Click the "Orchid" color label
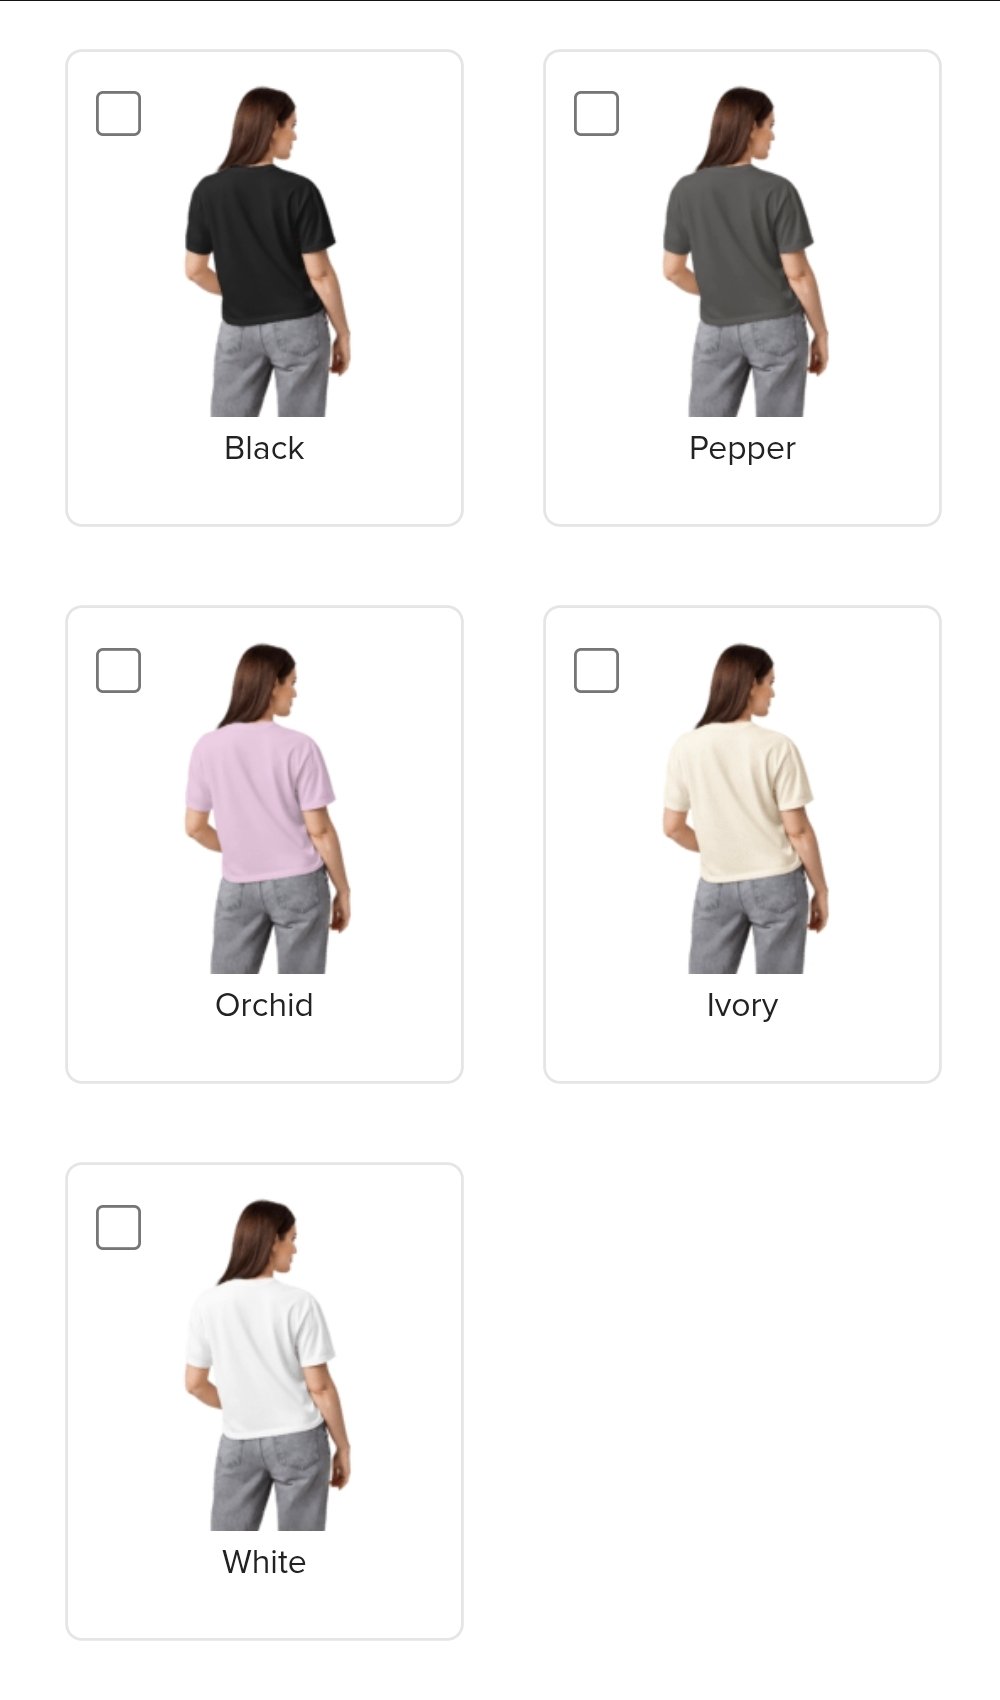The height and width of the screenshot is (1700, 1000). click(x=264, y=1005)
